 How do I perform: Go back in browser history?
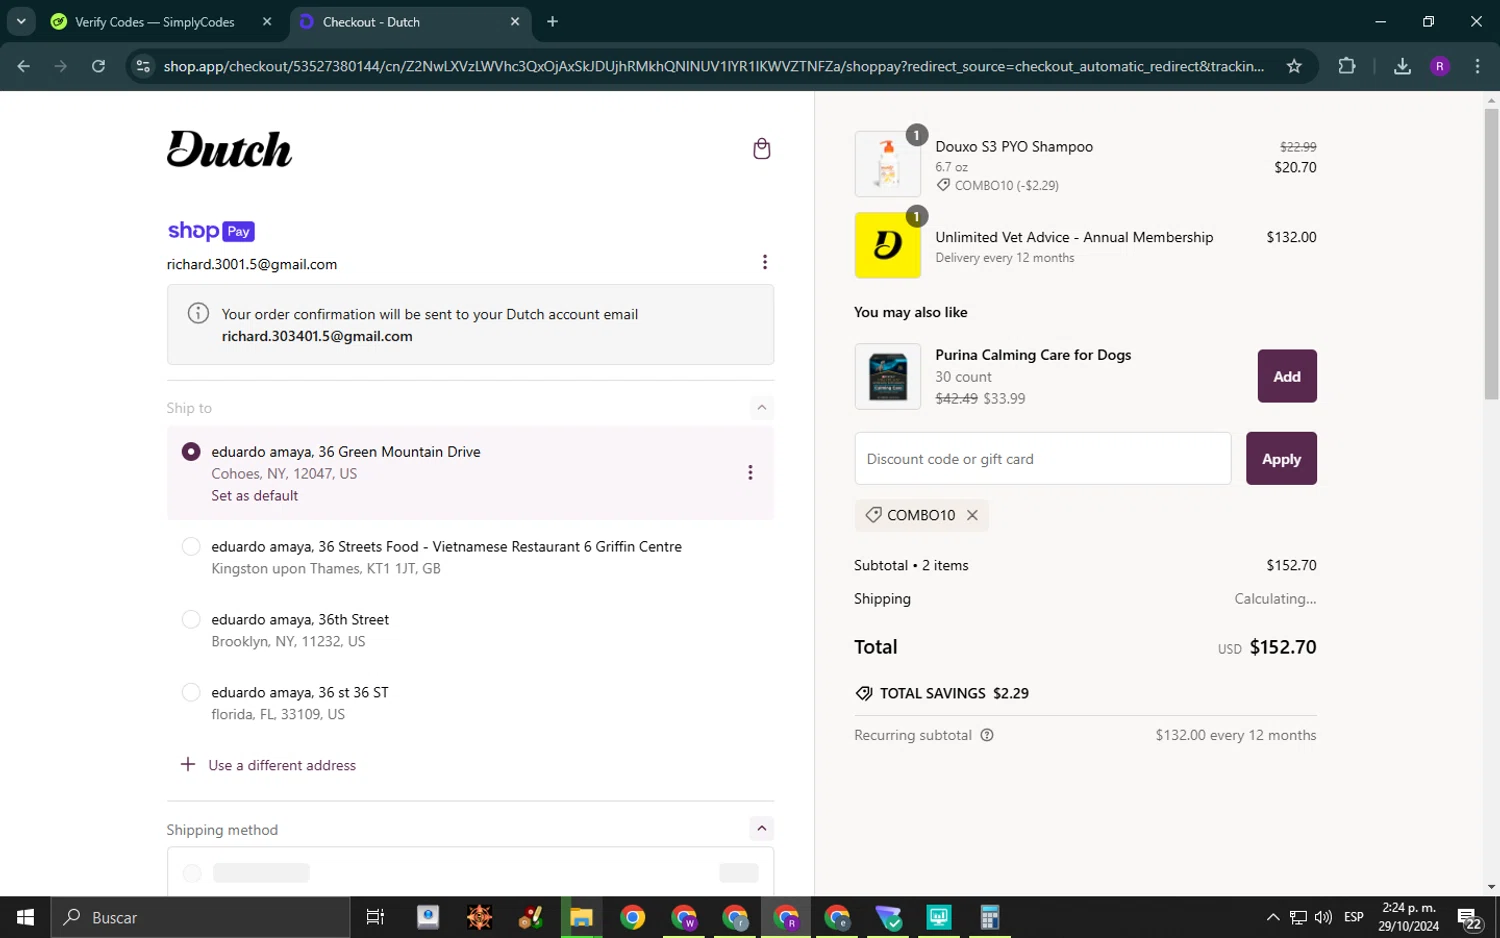point(24,66)
